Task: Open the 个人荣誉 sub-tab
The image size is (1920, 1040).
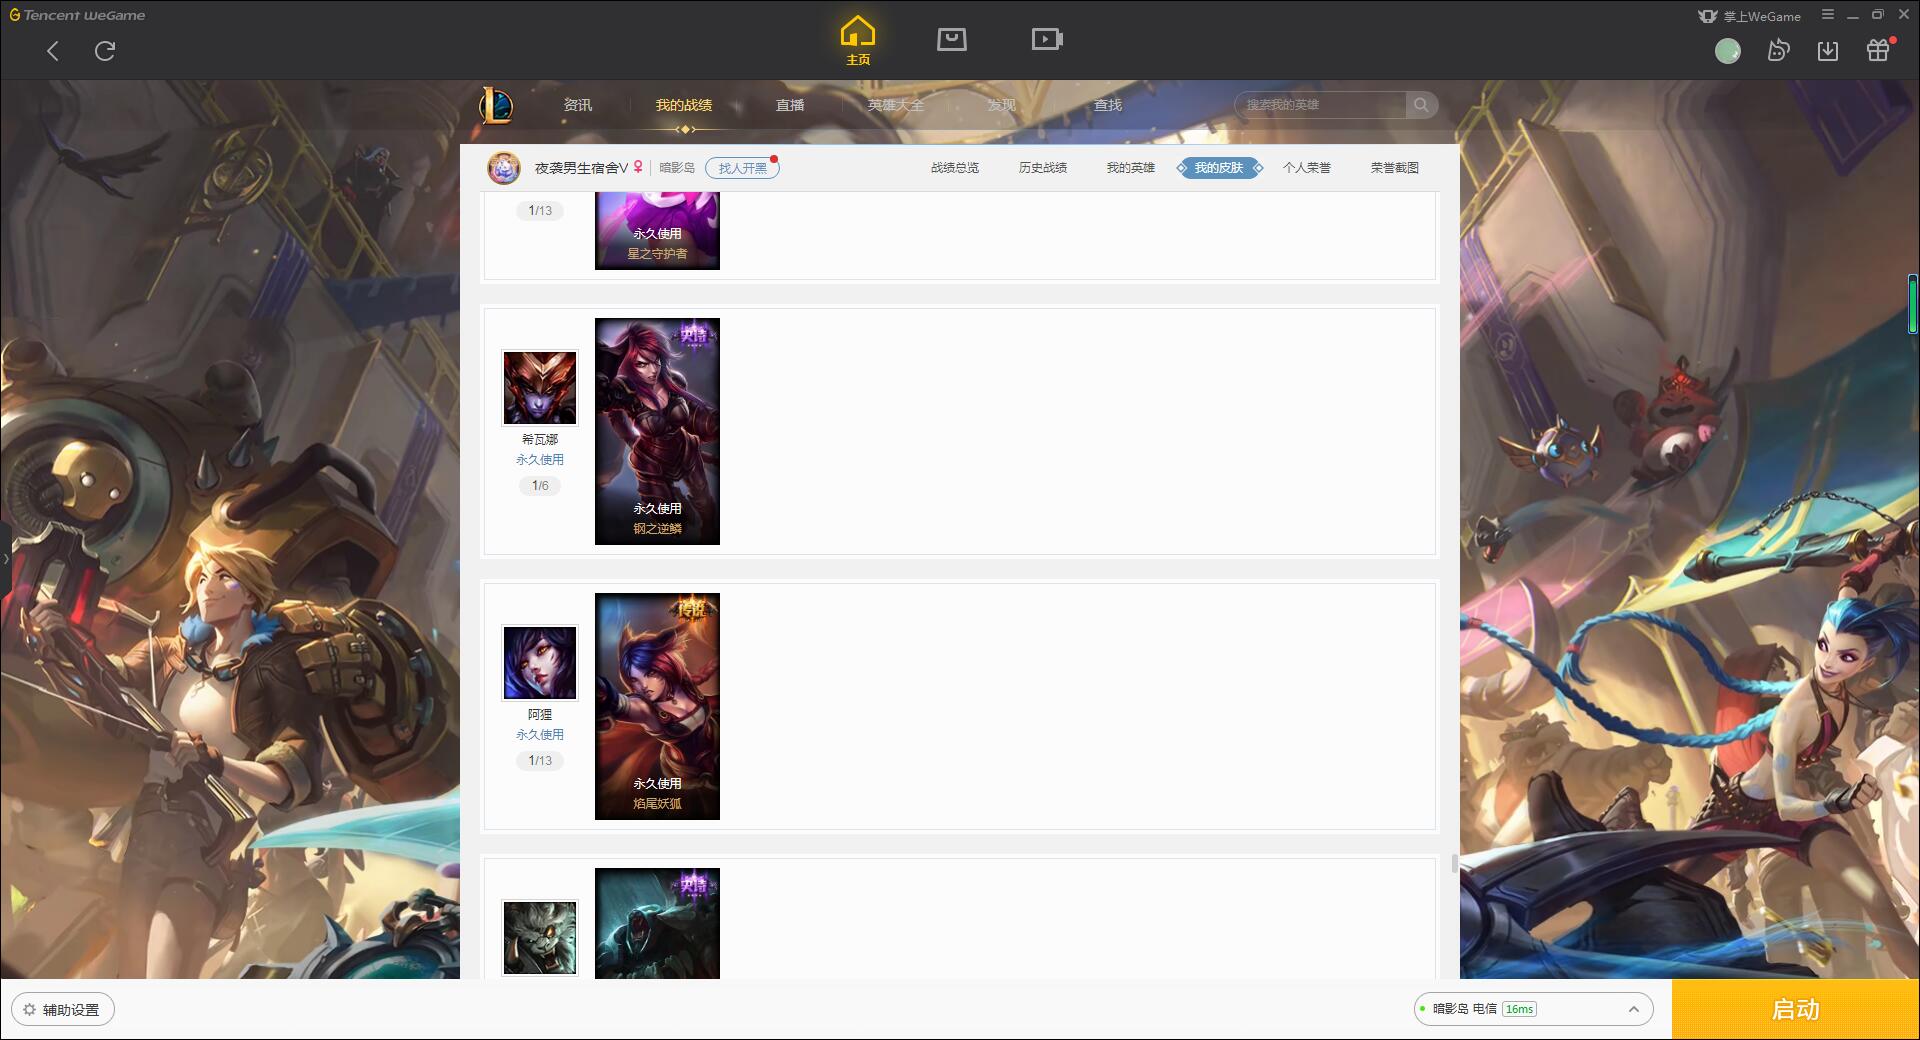Action: pos(1307,168)
